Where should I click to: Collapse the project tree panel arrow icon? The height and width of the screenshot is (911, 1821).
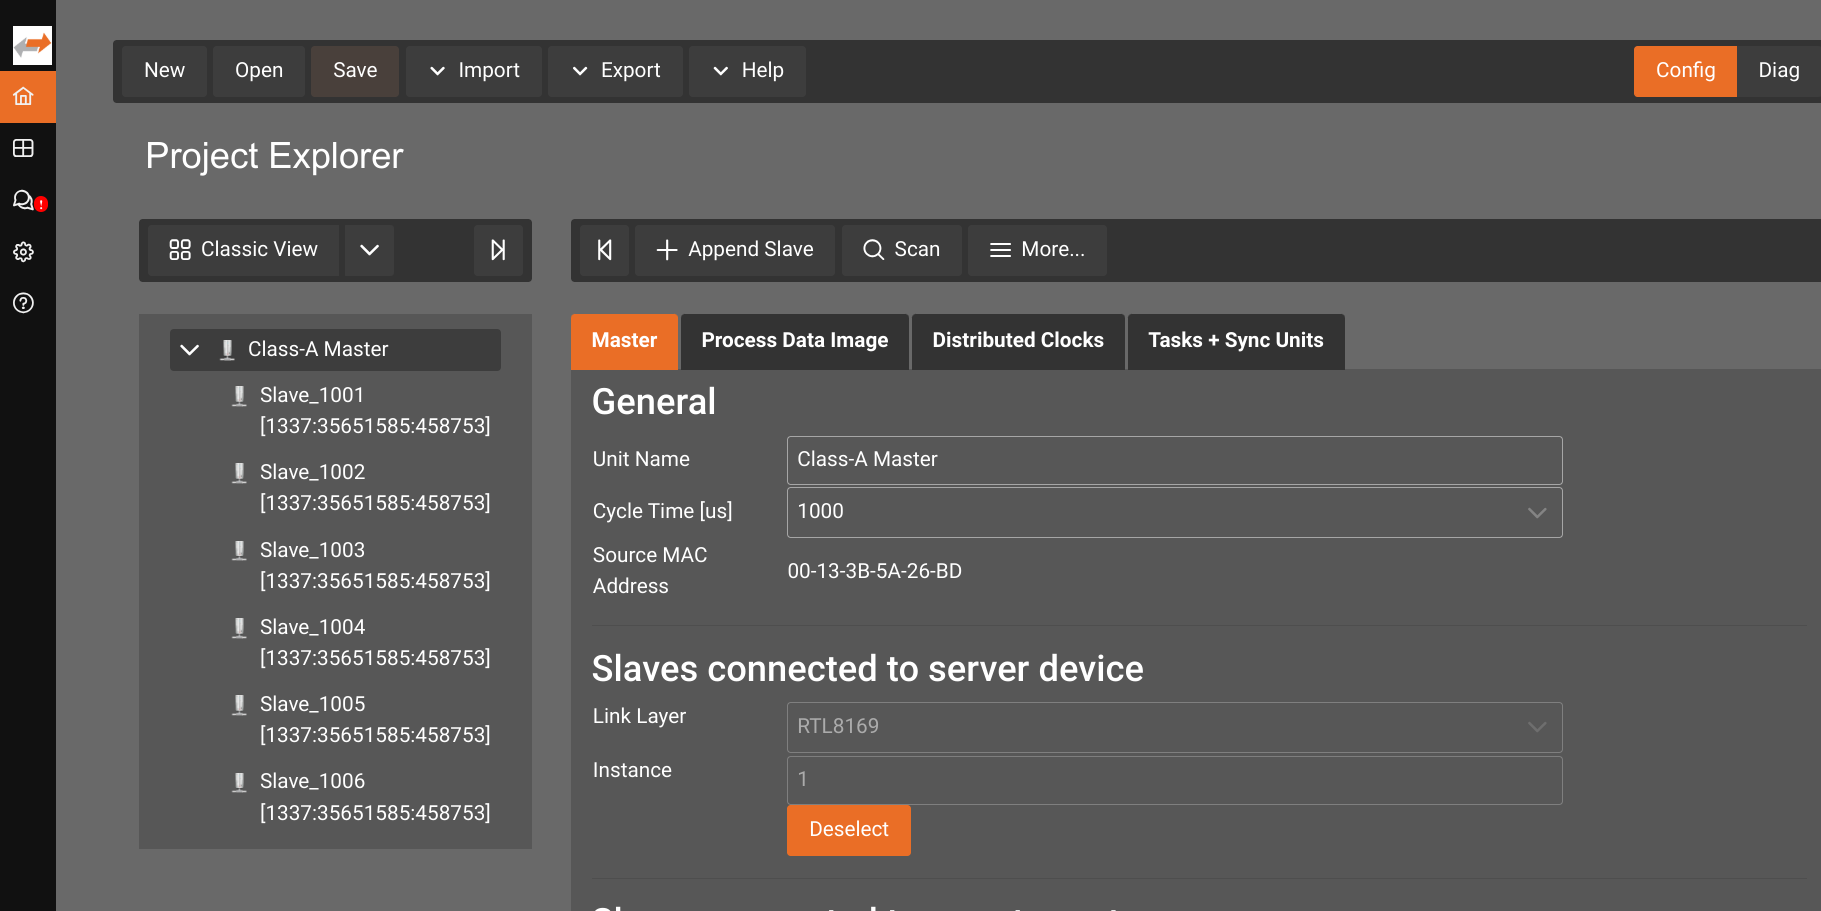point(498,250)
